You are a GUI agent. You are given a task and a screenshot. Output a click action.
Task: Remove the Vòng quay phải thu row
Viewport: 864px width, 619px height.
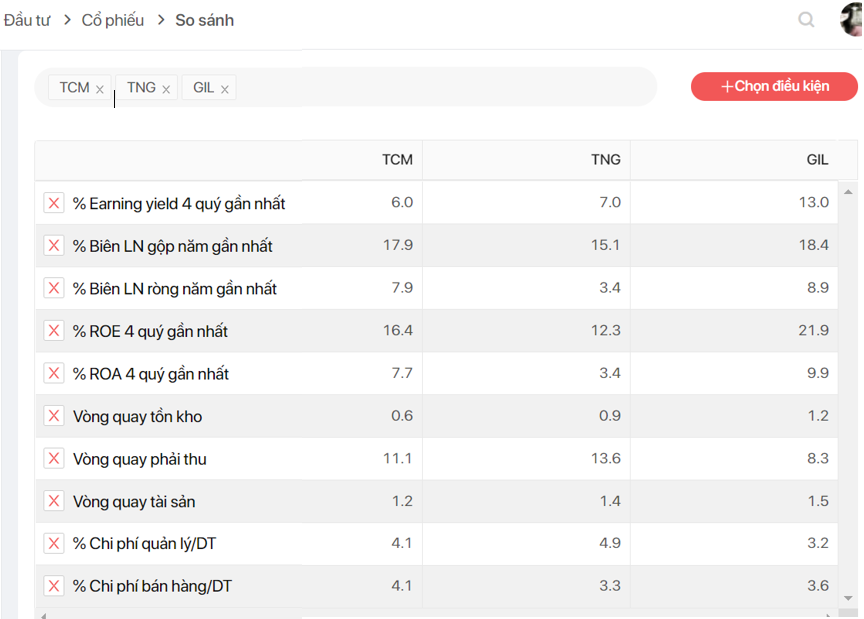tap(54, 459)
